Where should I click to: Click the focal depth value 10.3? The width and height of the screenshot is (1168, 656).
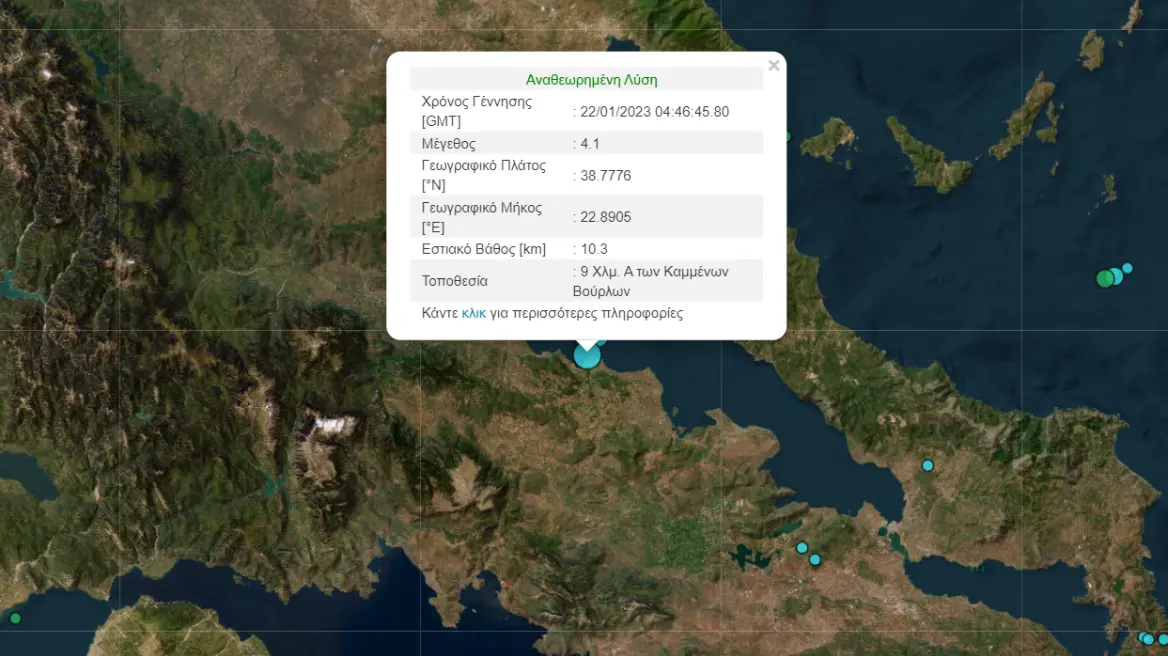pyautogui.click(x=594, y=249)
